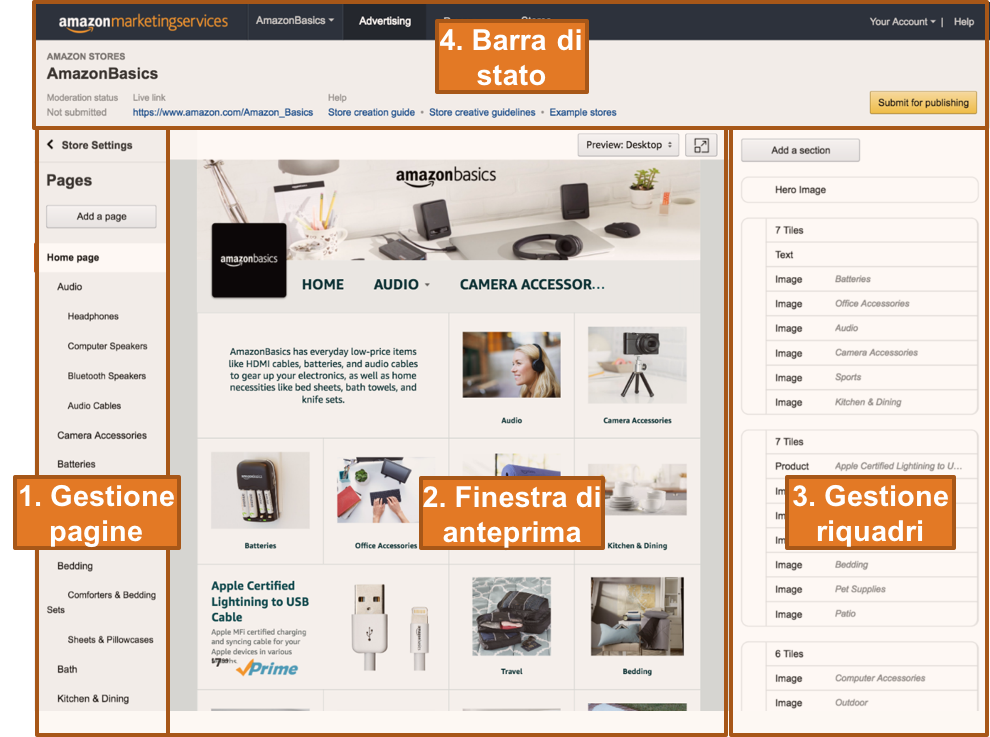Viewport: 990px width, 737px height.
Task: Select the Image Sports tile row
Action: (871, 378)
